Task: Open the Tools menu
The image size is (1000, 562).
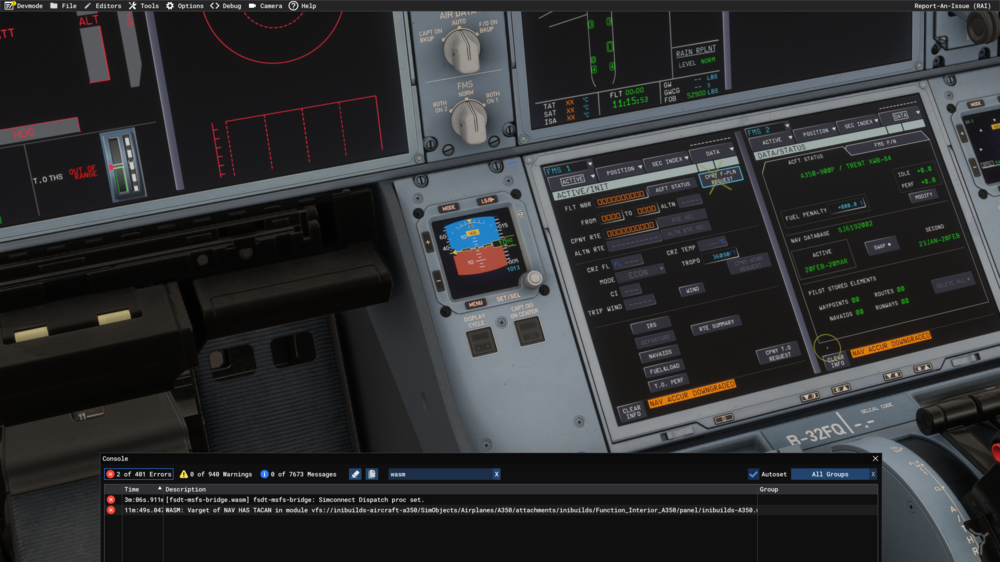Action: pyautogui.click(x=143, y=6)
